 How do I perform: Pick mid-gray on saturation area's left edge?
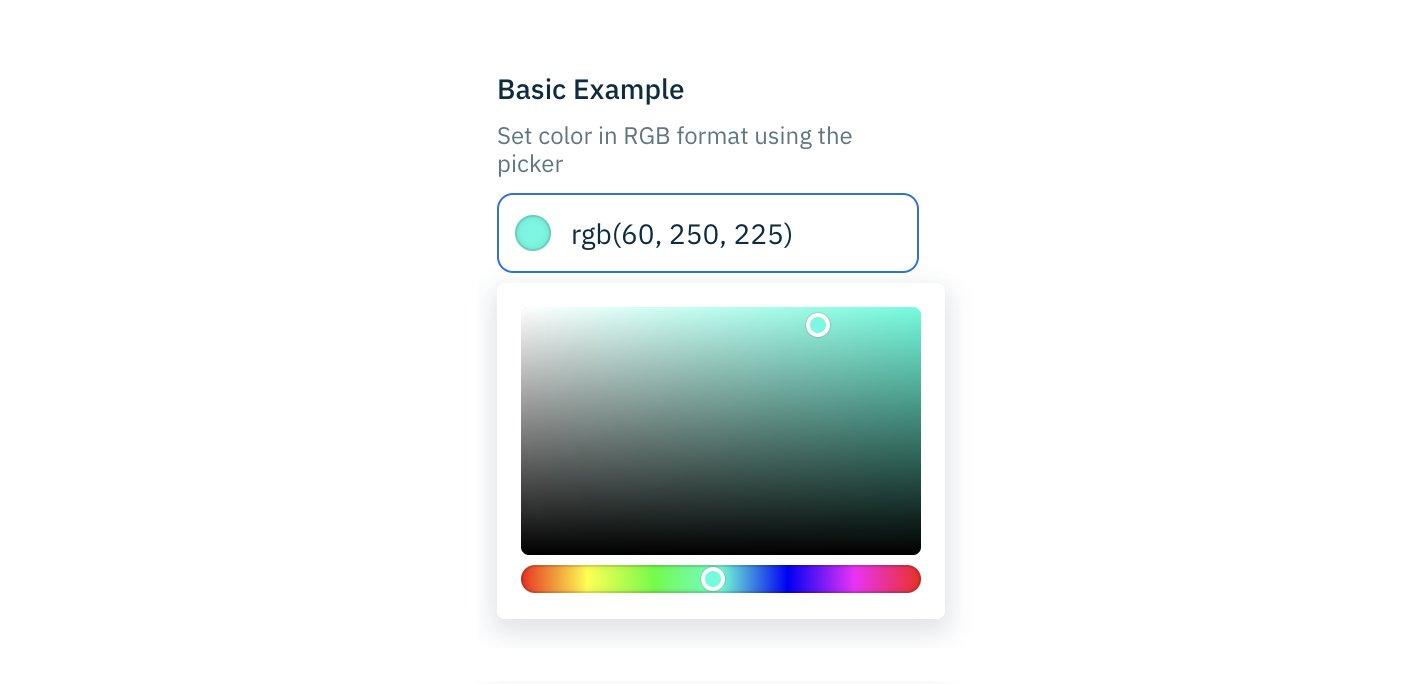524,431
